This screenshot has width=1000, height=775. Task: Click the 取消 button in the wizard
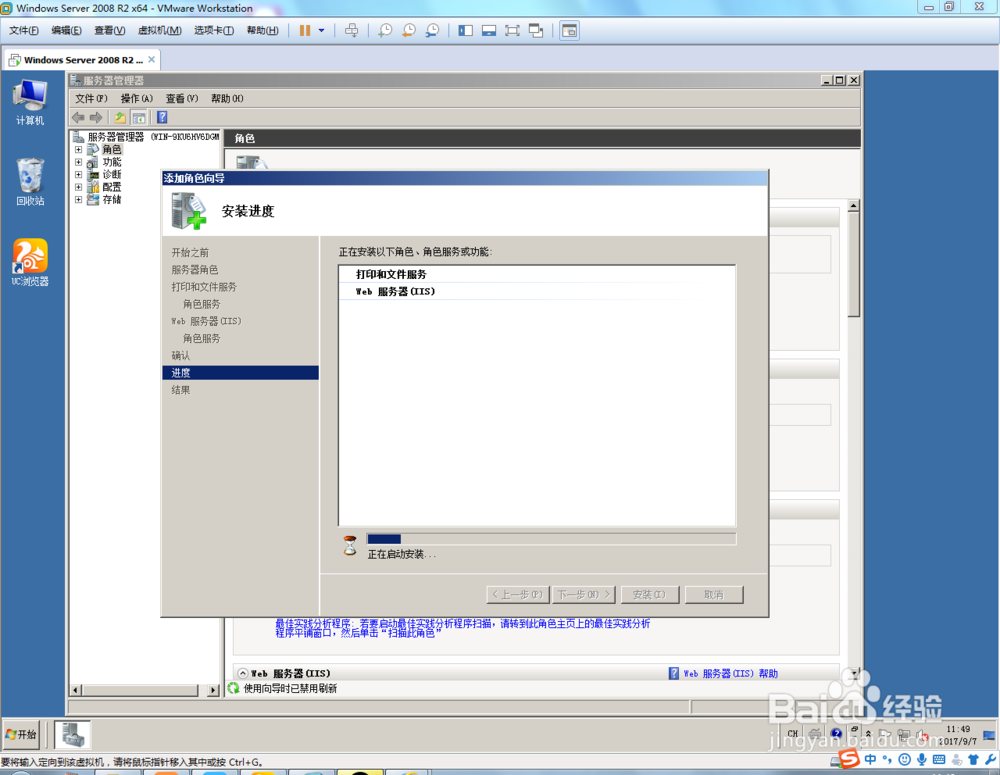(x=714, y=594)
